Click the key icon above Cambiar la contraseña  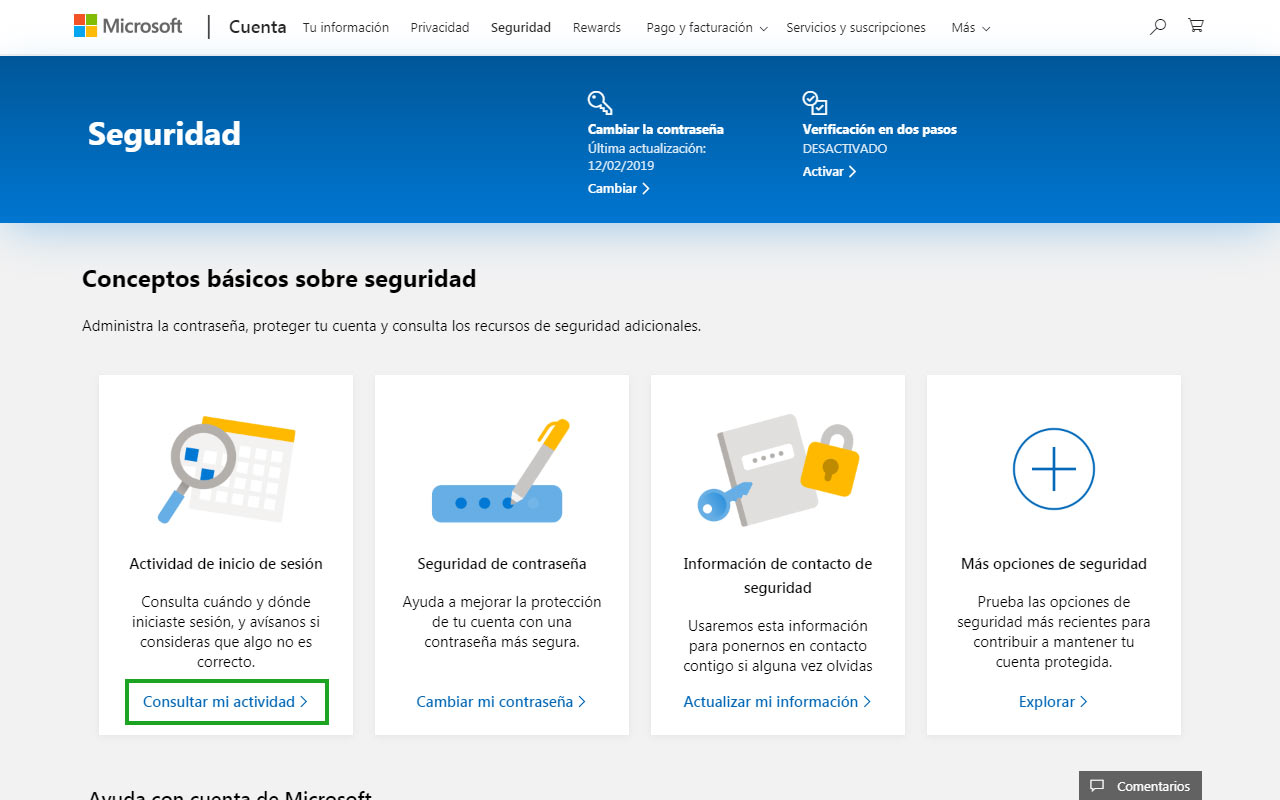[x=600, y=102]
